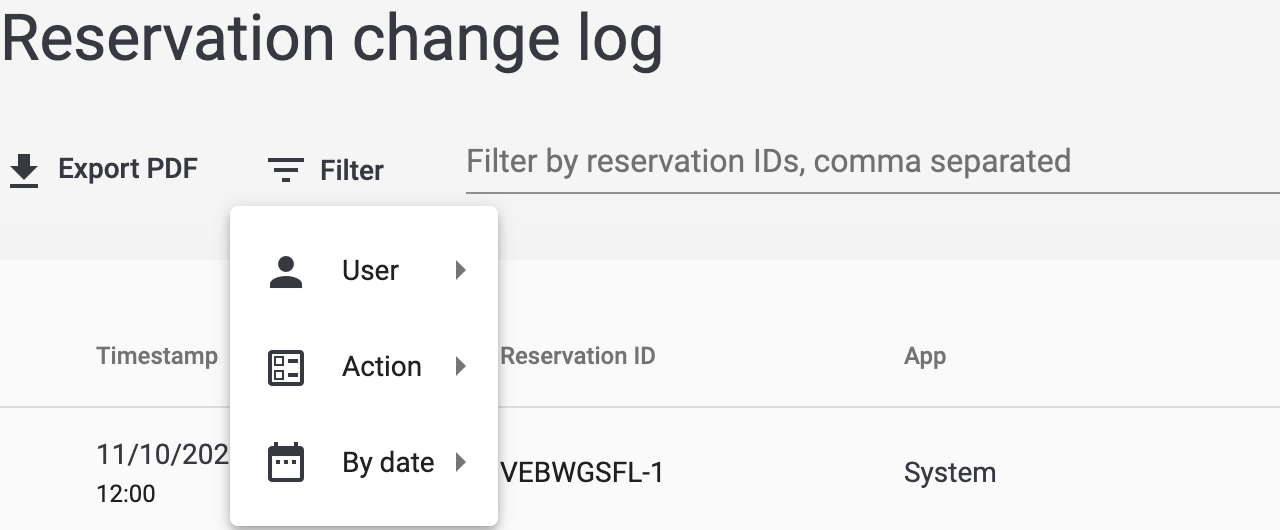Select the By date filter option

364,463
